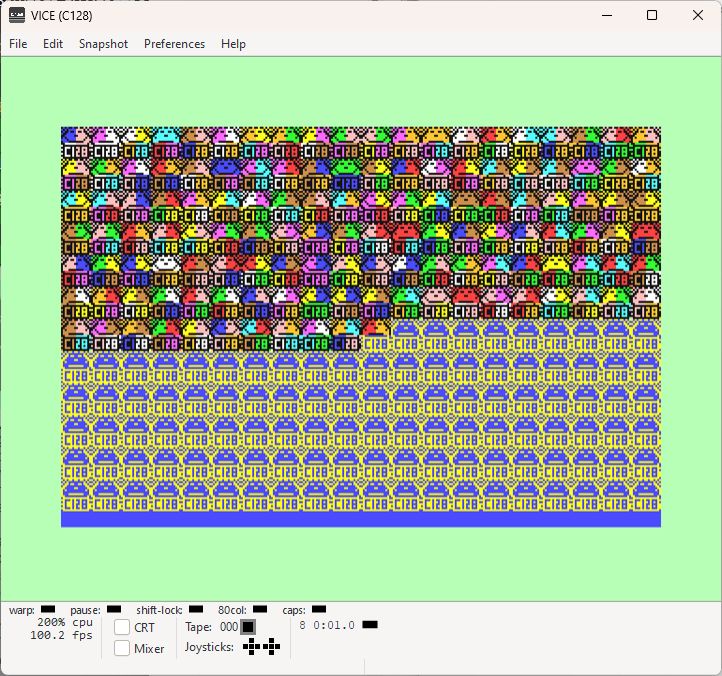Click the shift-lock indicator LED
Image resolution: width=722 pixels, height=676 pixels.
pyautogui.click(x=196, y=609)
